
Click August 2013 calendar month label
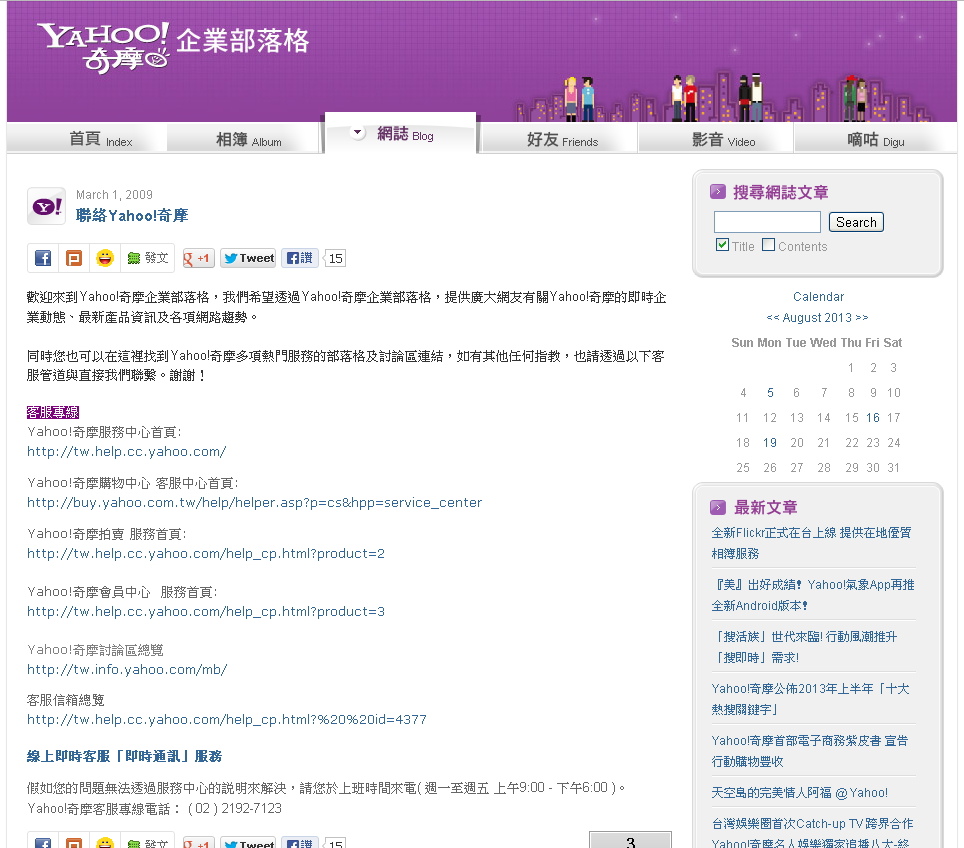point(817,317)
